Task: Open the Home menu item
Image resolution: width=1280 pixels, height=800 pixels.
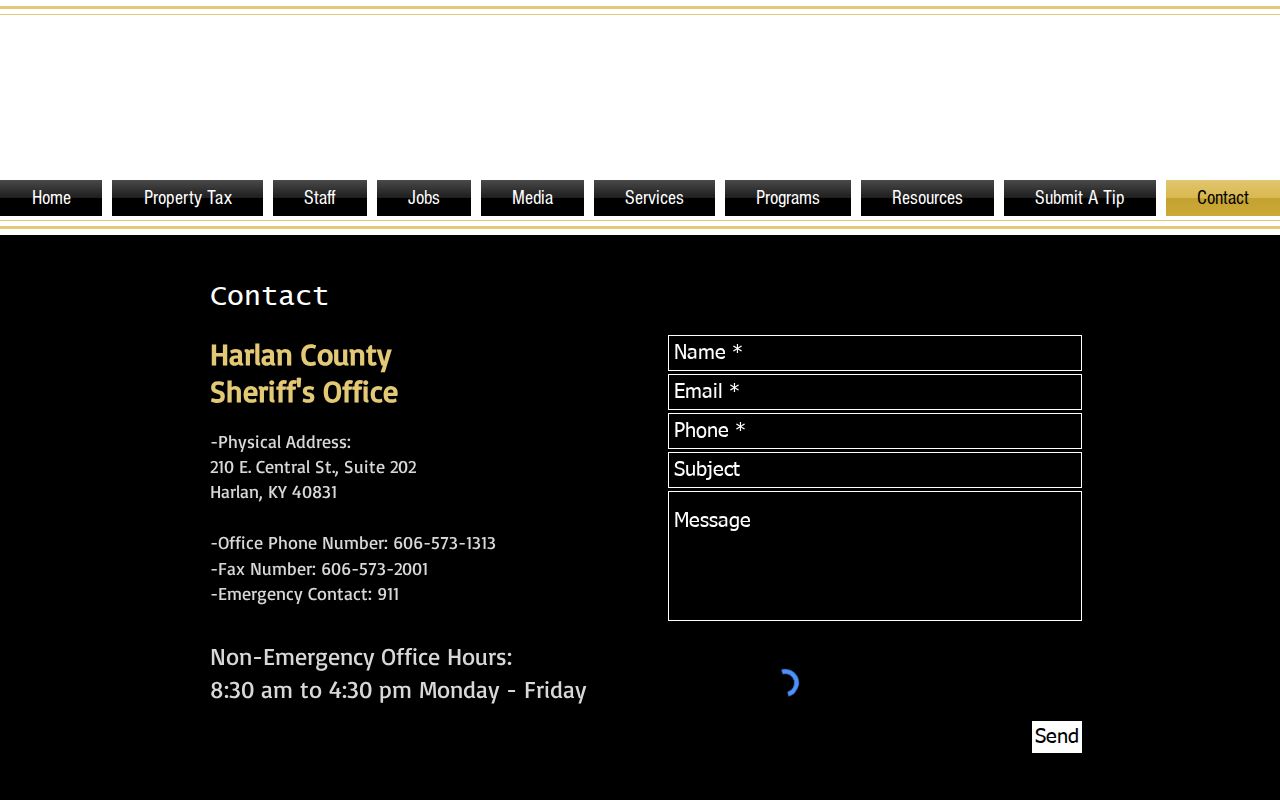Action: coord(51,198)
